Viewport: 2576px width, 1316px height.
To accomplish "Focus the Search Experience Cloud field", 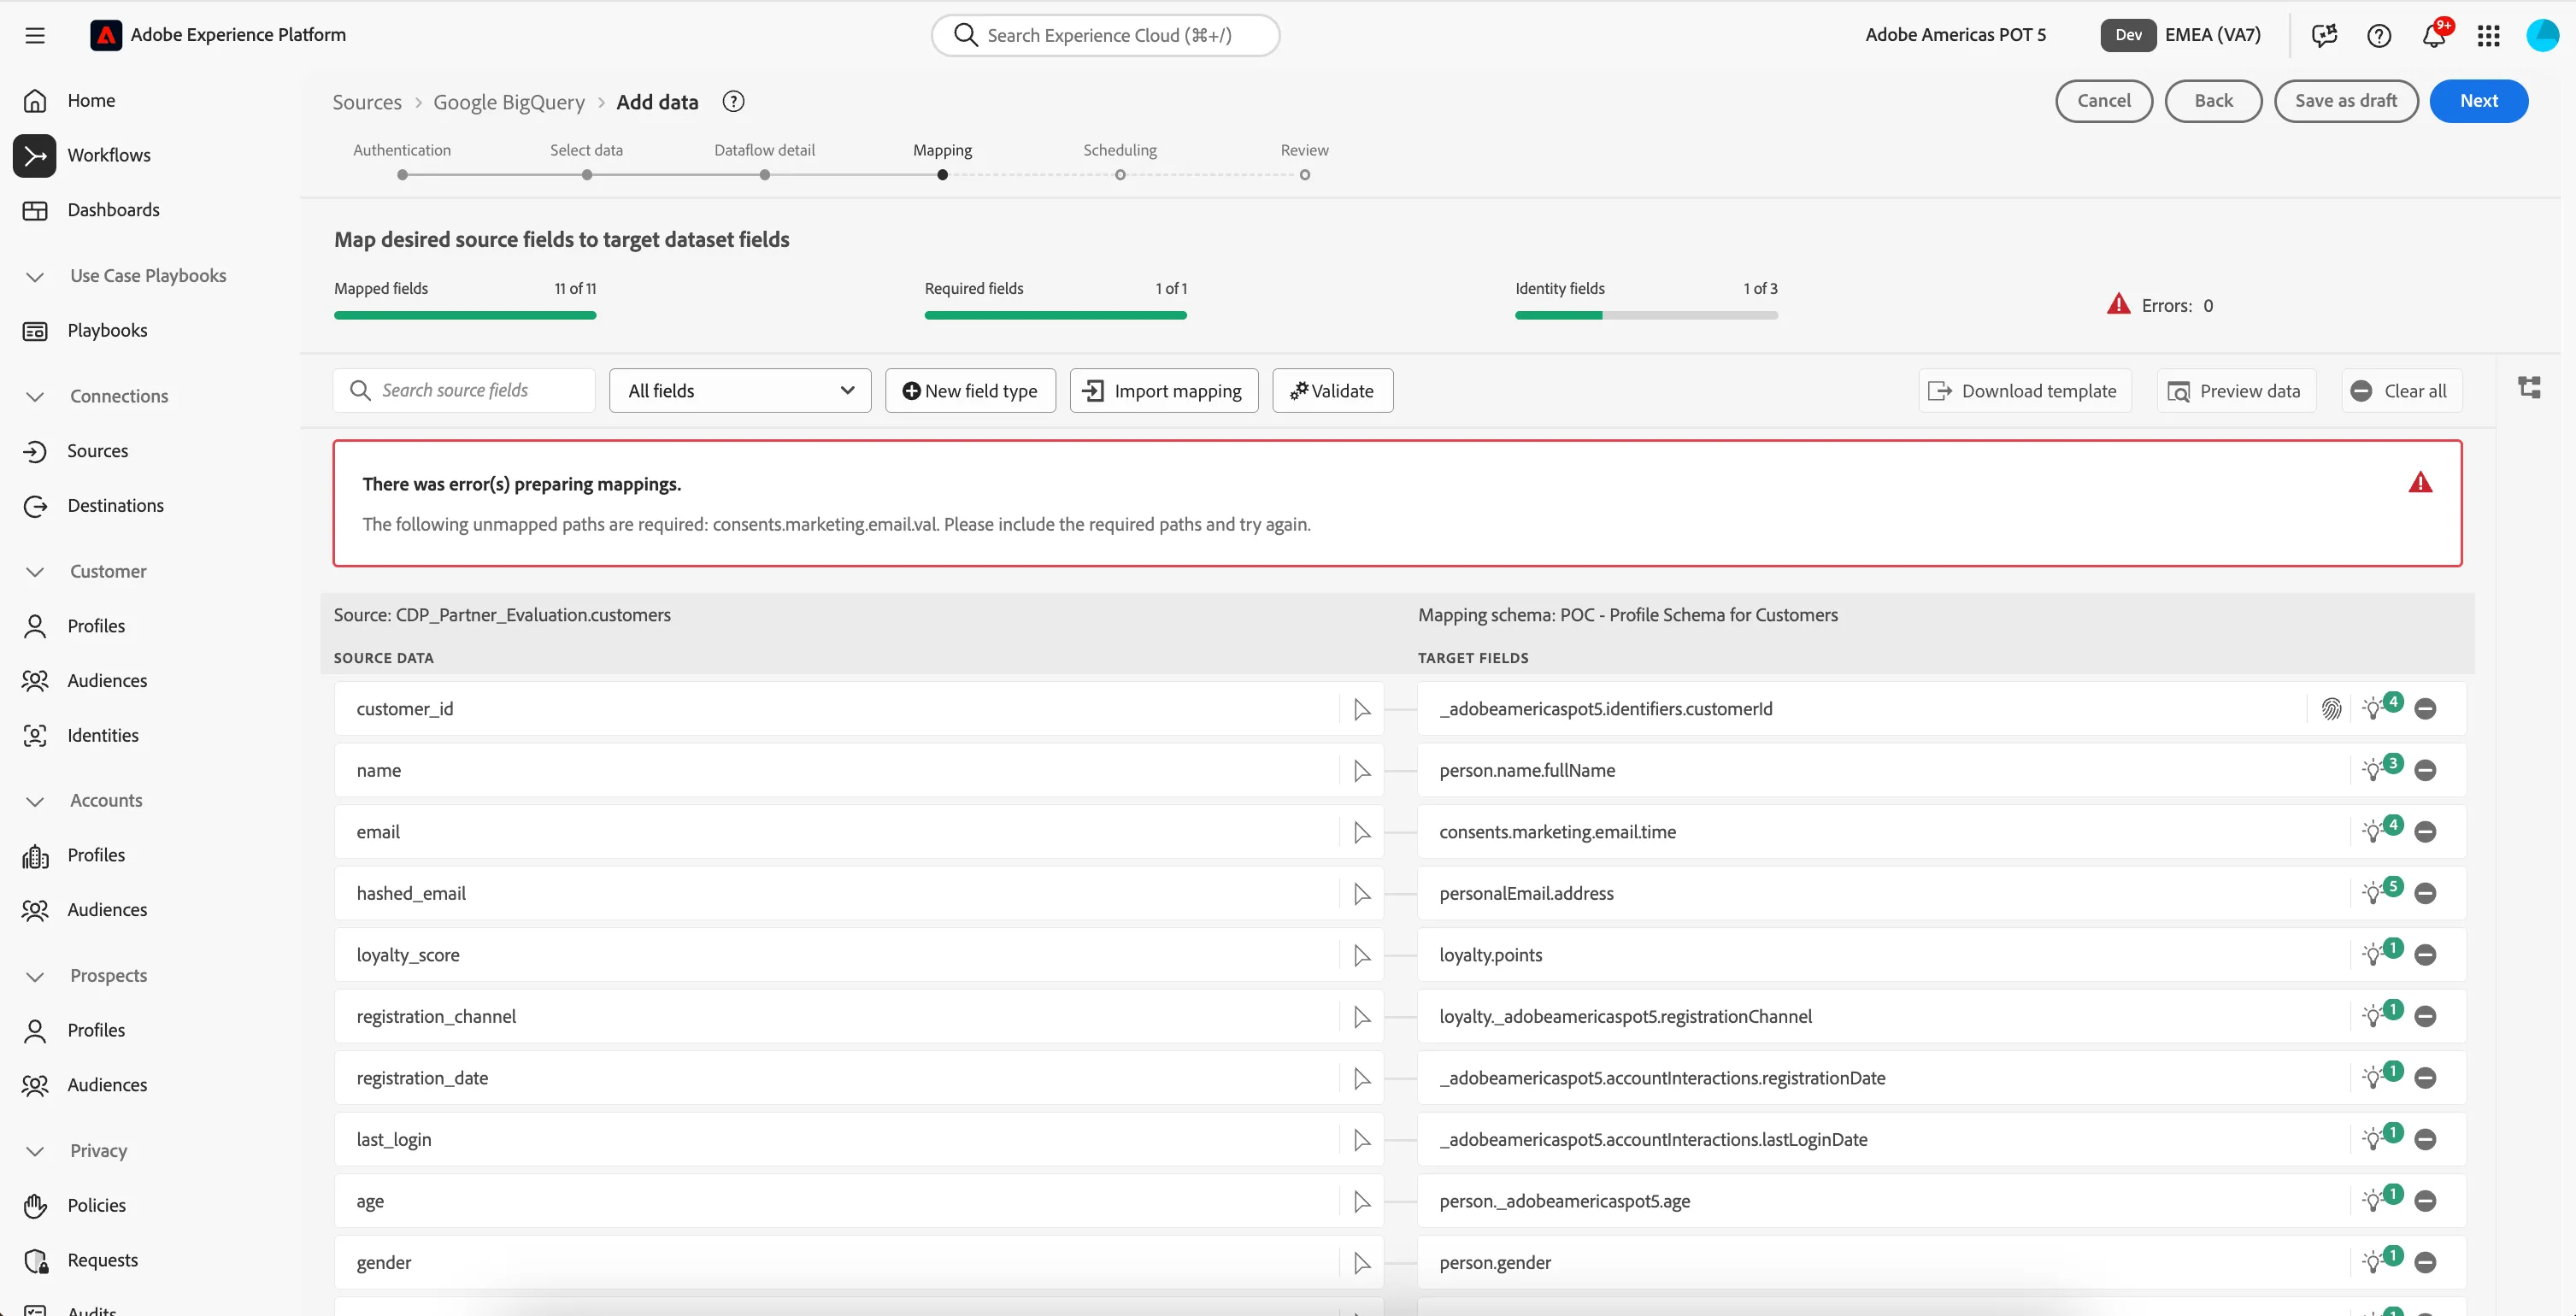I will tap(1105, 35).
